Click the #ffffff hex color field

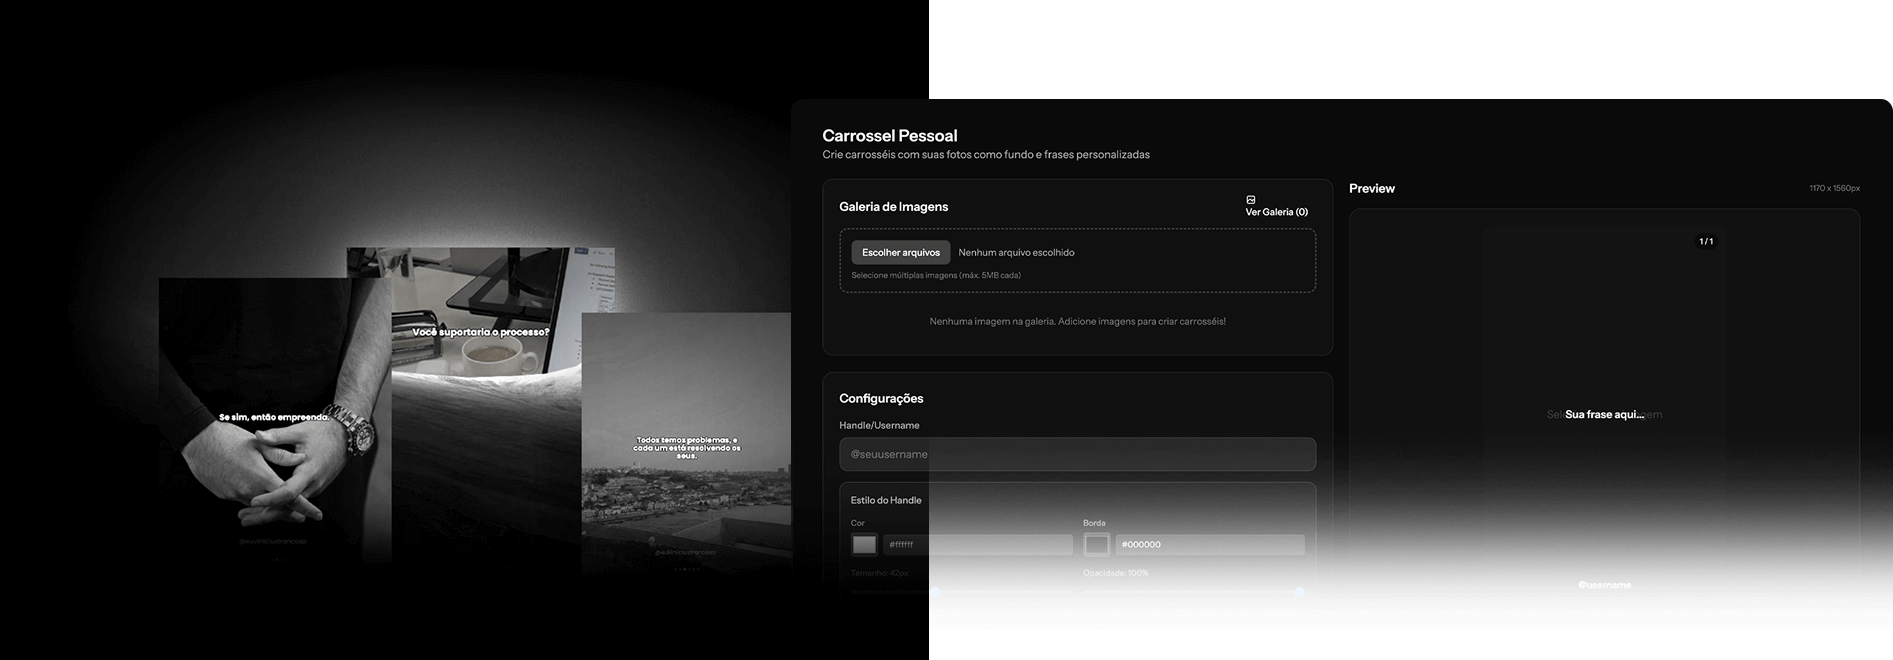[x=977, y=545]
